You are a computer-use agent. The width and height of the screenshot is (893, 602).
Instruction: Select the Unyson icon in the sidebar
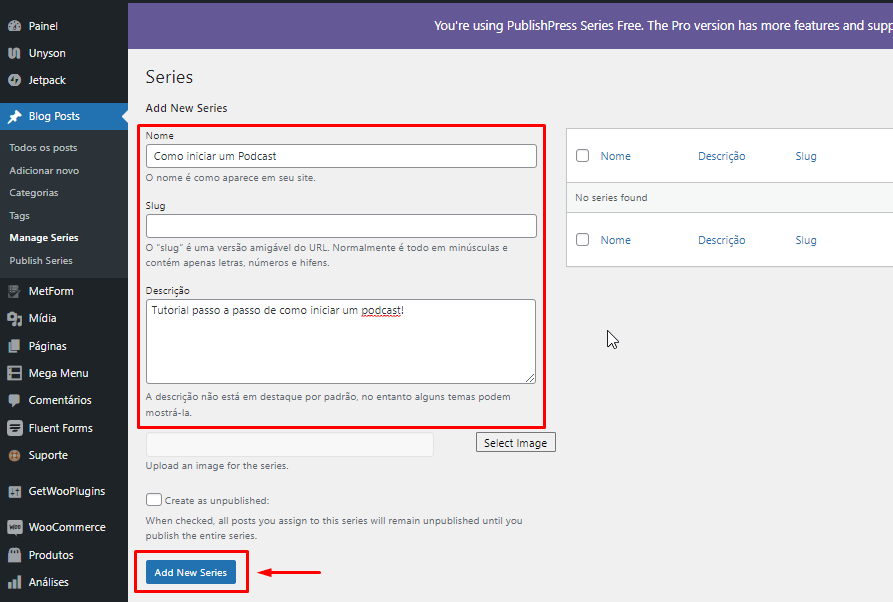click(x=17, y=51)
